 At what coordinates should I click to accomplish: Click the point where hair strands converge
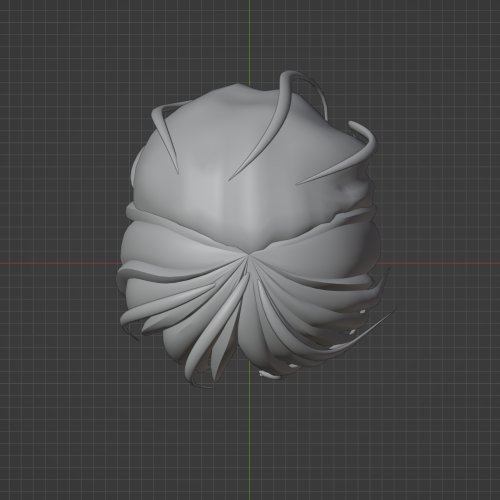pyautogui.click(x=248, y=256)
